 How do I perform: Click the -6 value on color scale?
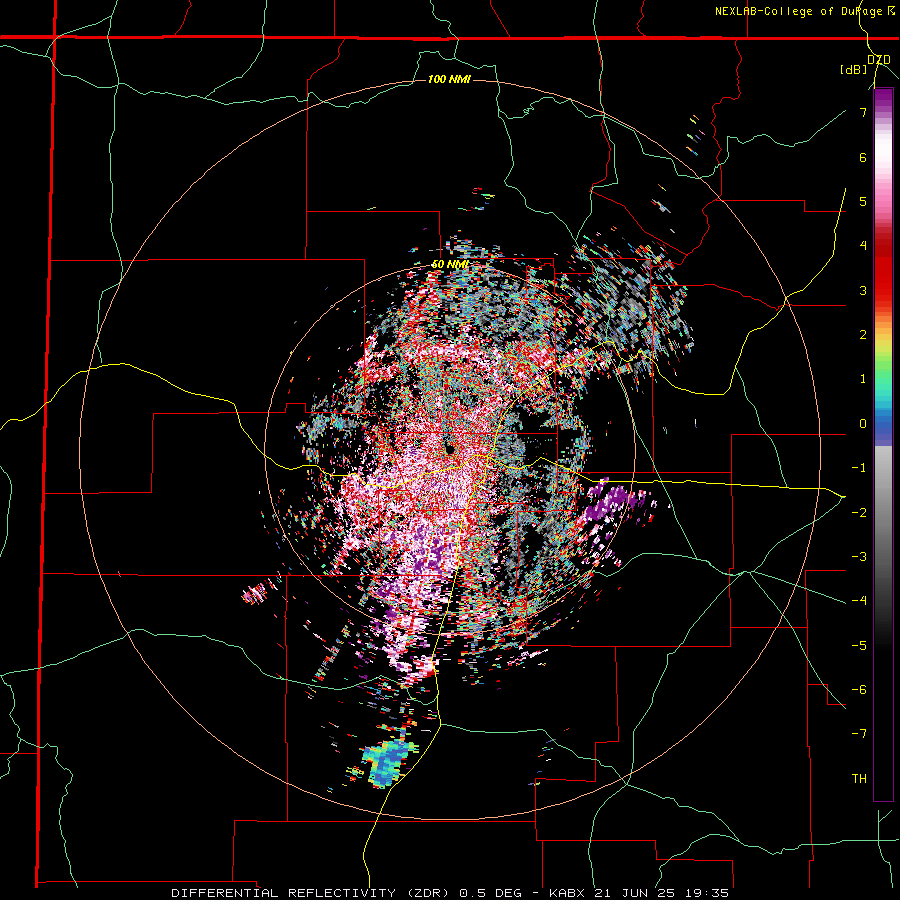pyautogui.click(x=859, y=689)
